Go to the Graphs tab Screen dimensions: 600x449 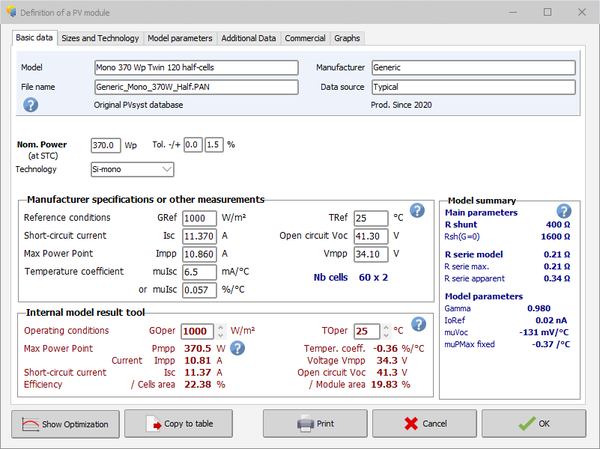tap(347, 38)
